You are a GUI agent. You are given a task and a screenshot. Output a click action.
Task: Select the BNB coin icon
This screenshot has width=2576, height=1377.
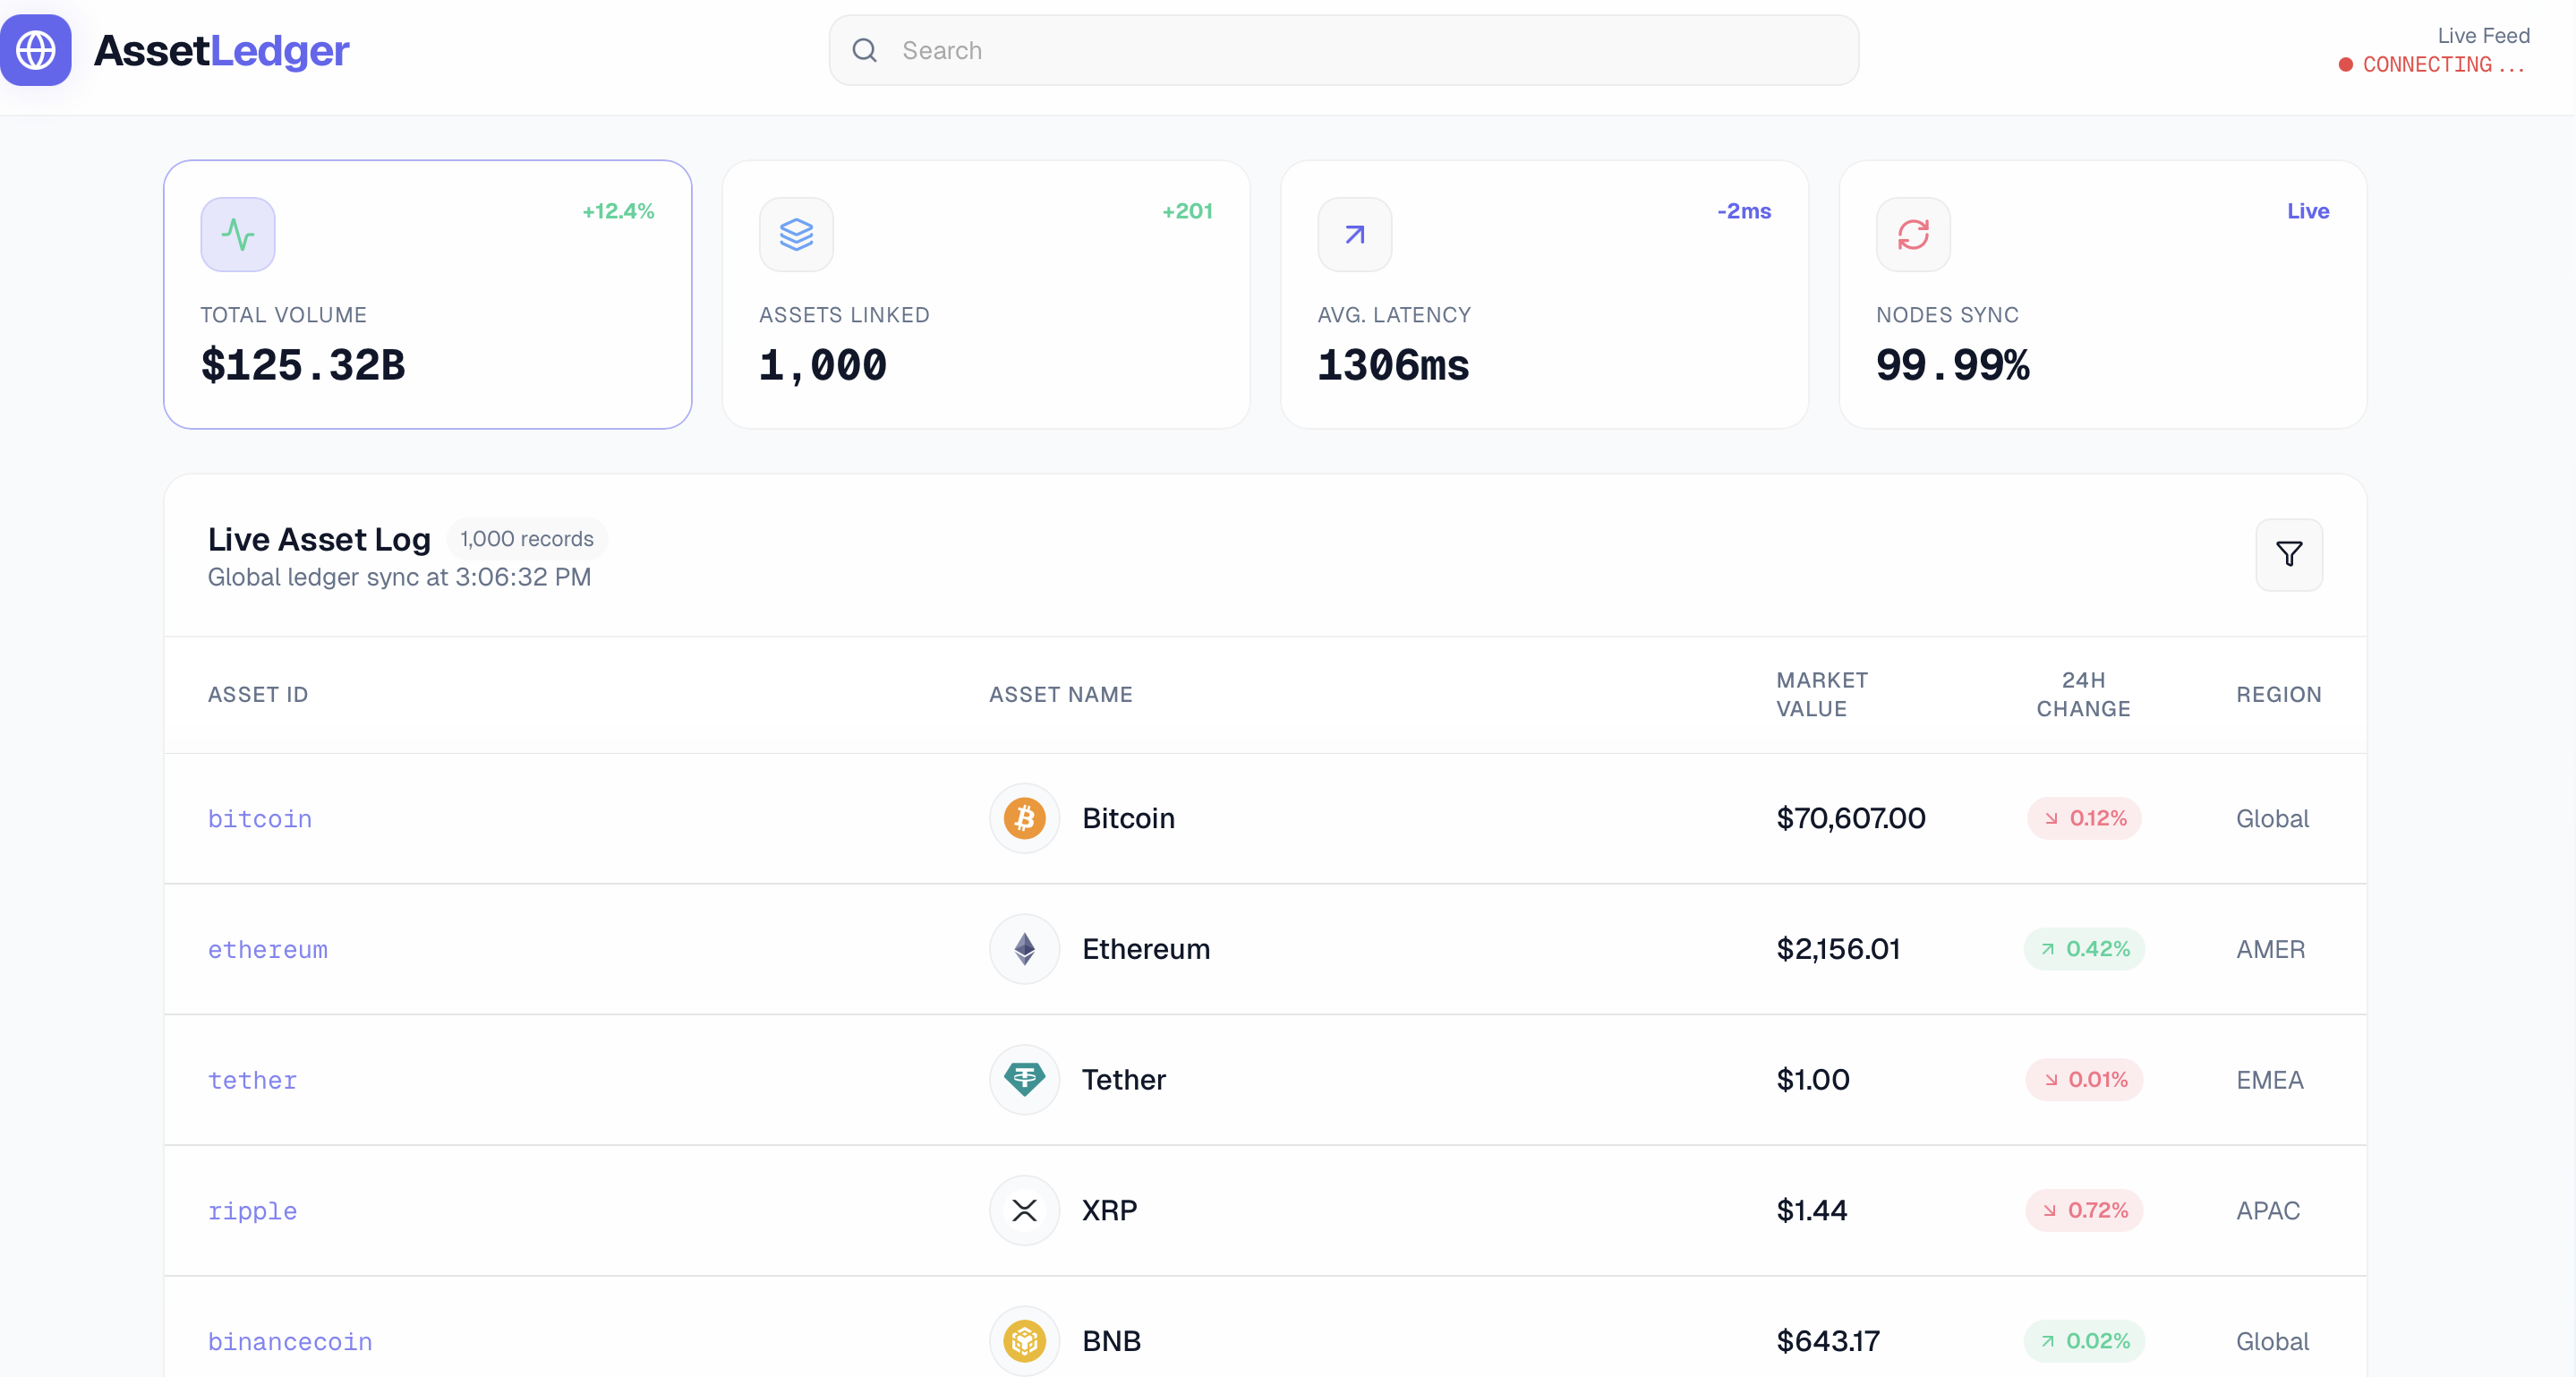coord(1023,1341)
